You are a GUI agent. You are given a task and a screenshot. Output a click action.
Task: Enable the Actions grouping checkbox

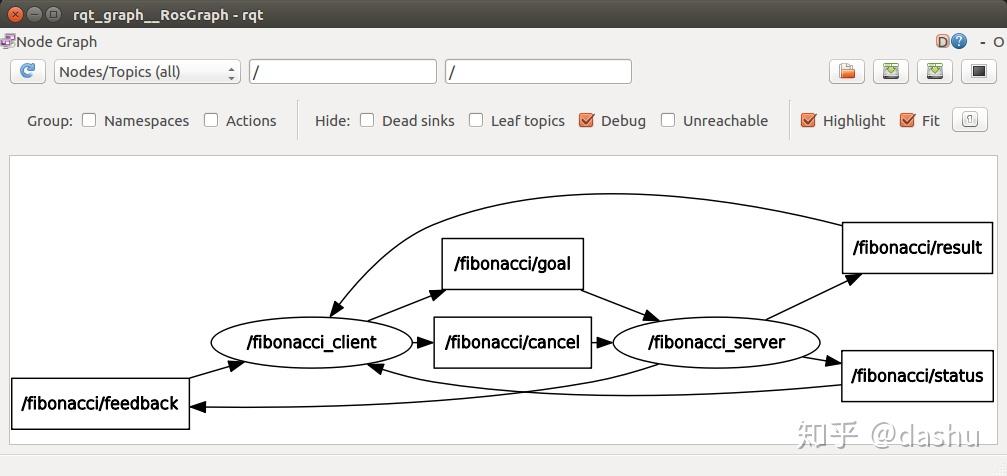(211, 120)
